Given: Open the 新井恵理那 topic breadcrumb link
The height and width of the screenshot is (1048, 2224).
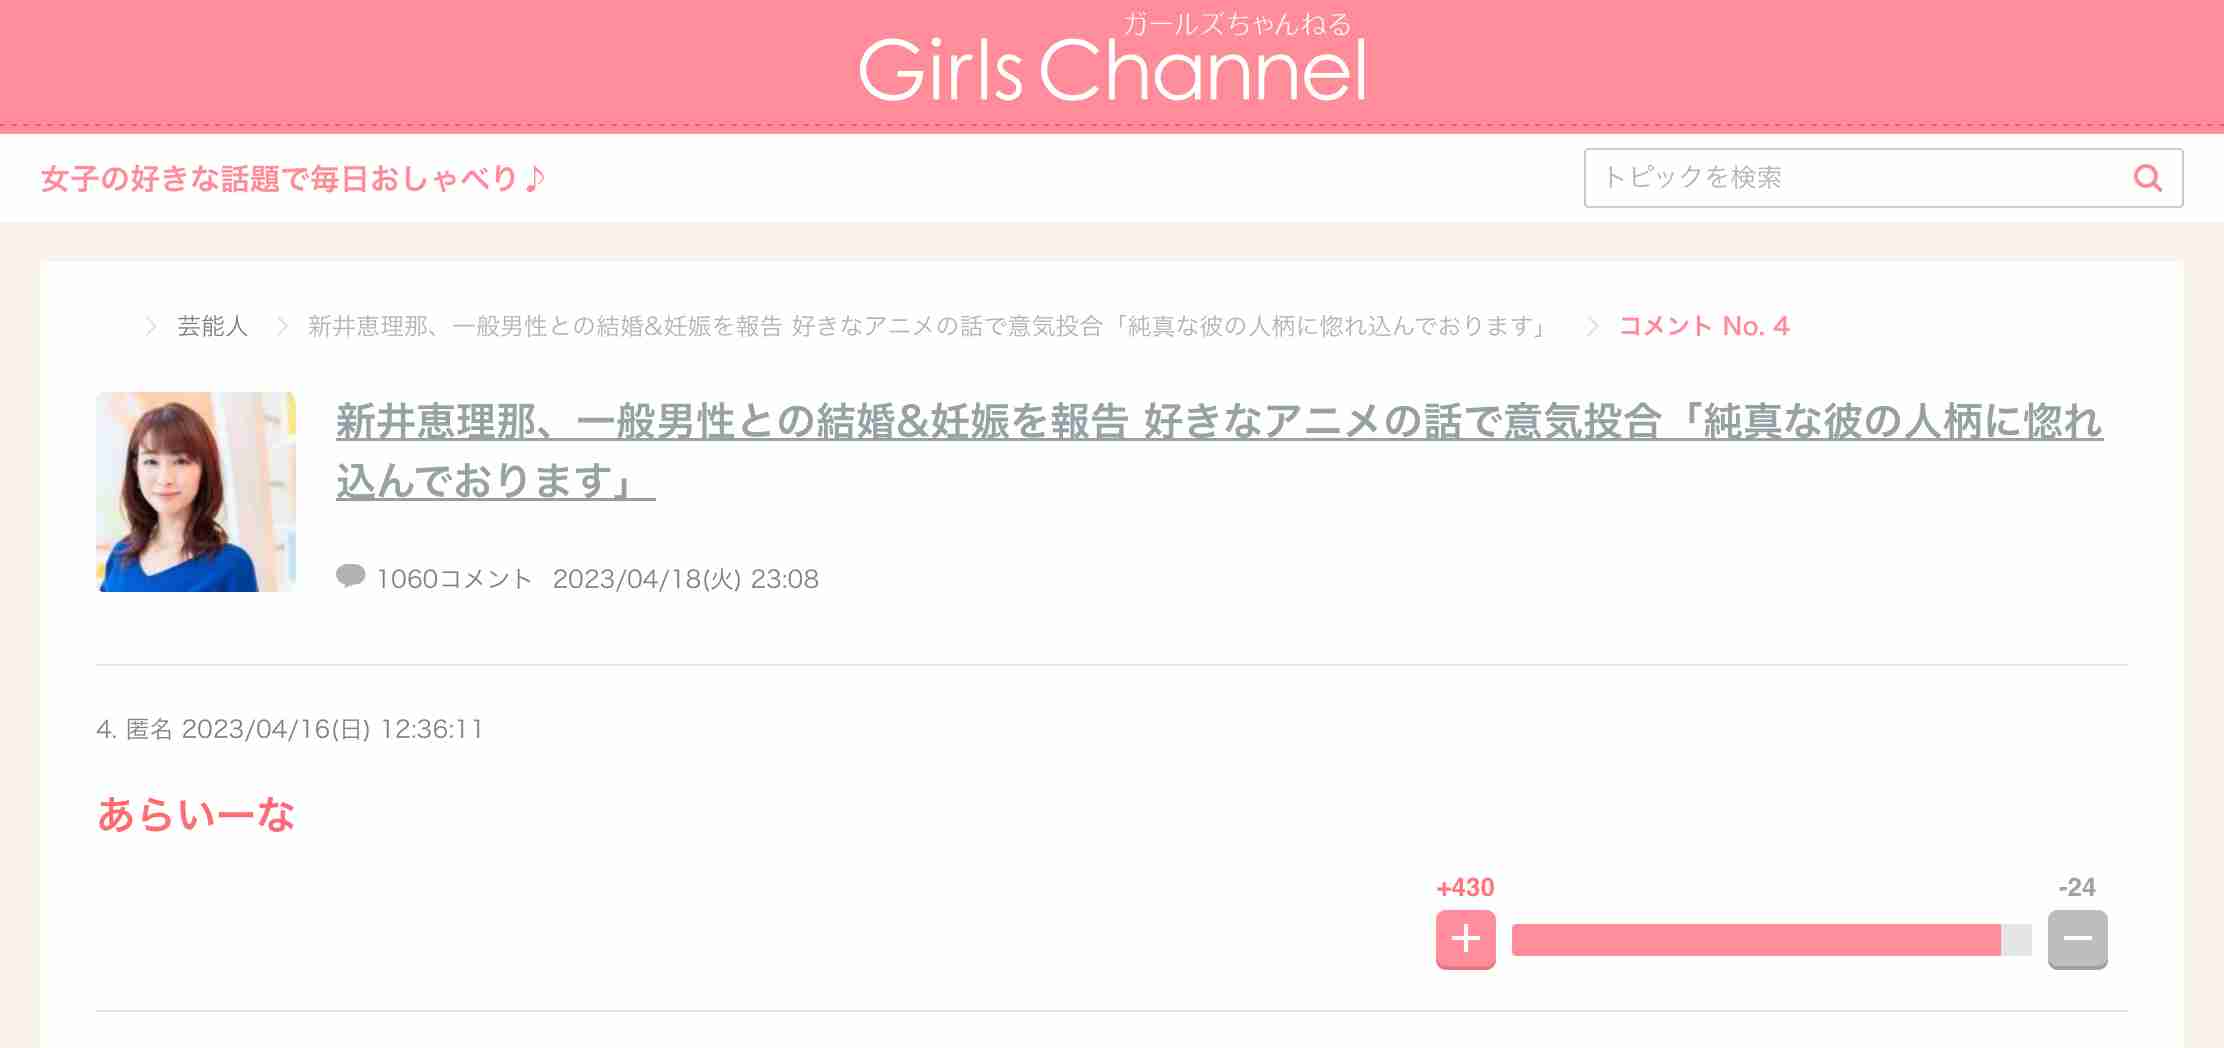Looking at the screenshot, I should click(929, 326).
